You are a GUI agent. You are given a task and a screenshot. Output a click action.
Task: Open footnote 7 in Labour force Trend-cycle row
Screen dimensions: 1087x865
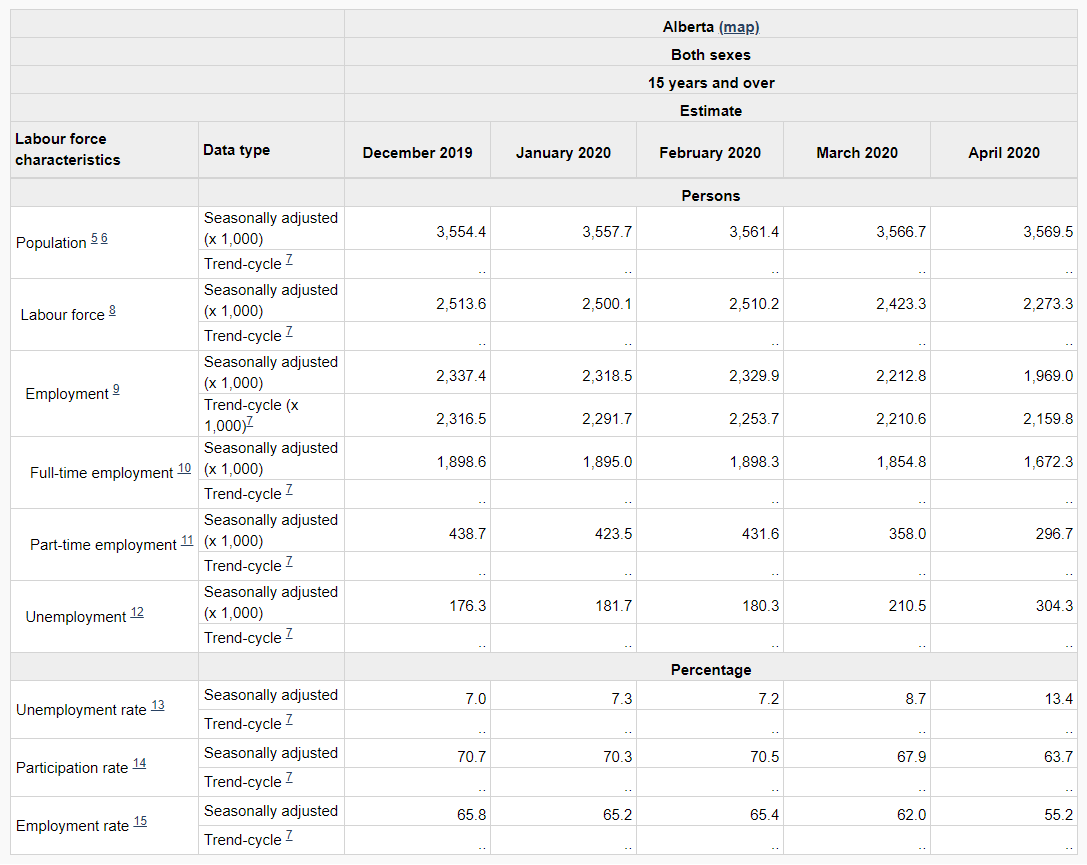click(289, 332)
